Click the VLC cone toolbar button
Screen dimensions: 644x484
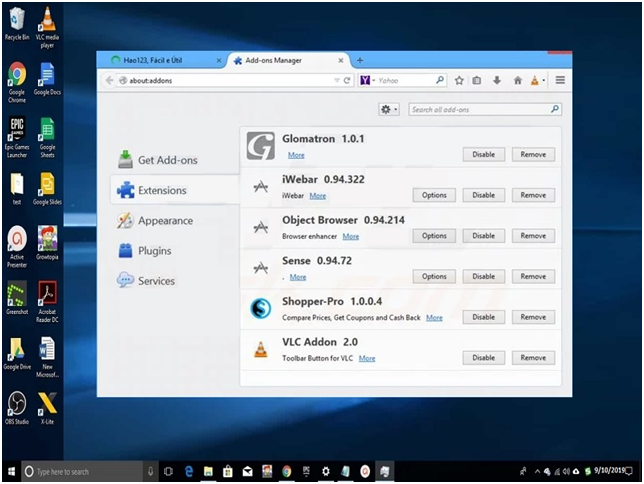pyautogui.click(x=534, y=81)
